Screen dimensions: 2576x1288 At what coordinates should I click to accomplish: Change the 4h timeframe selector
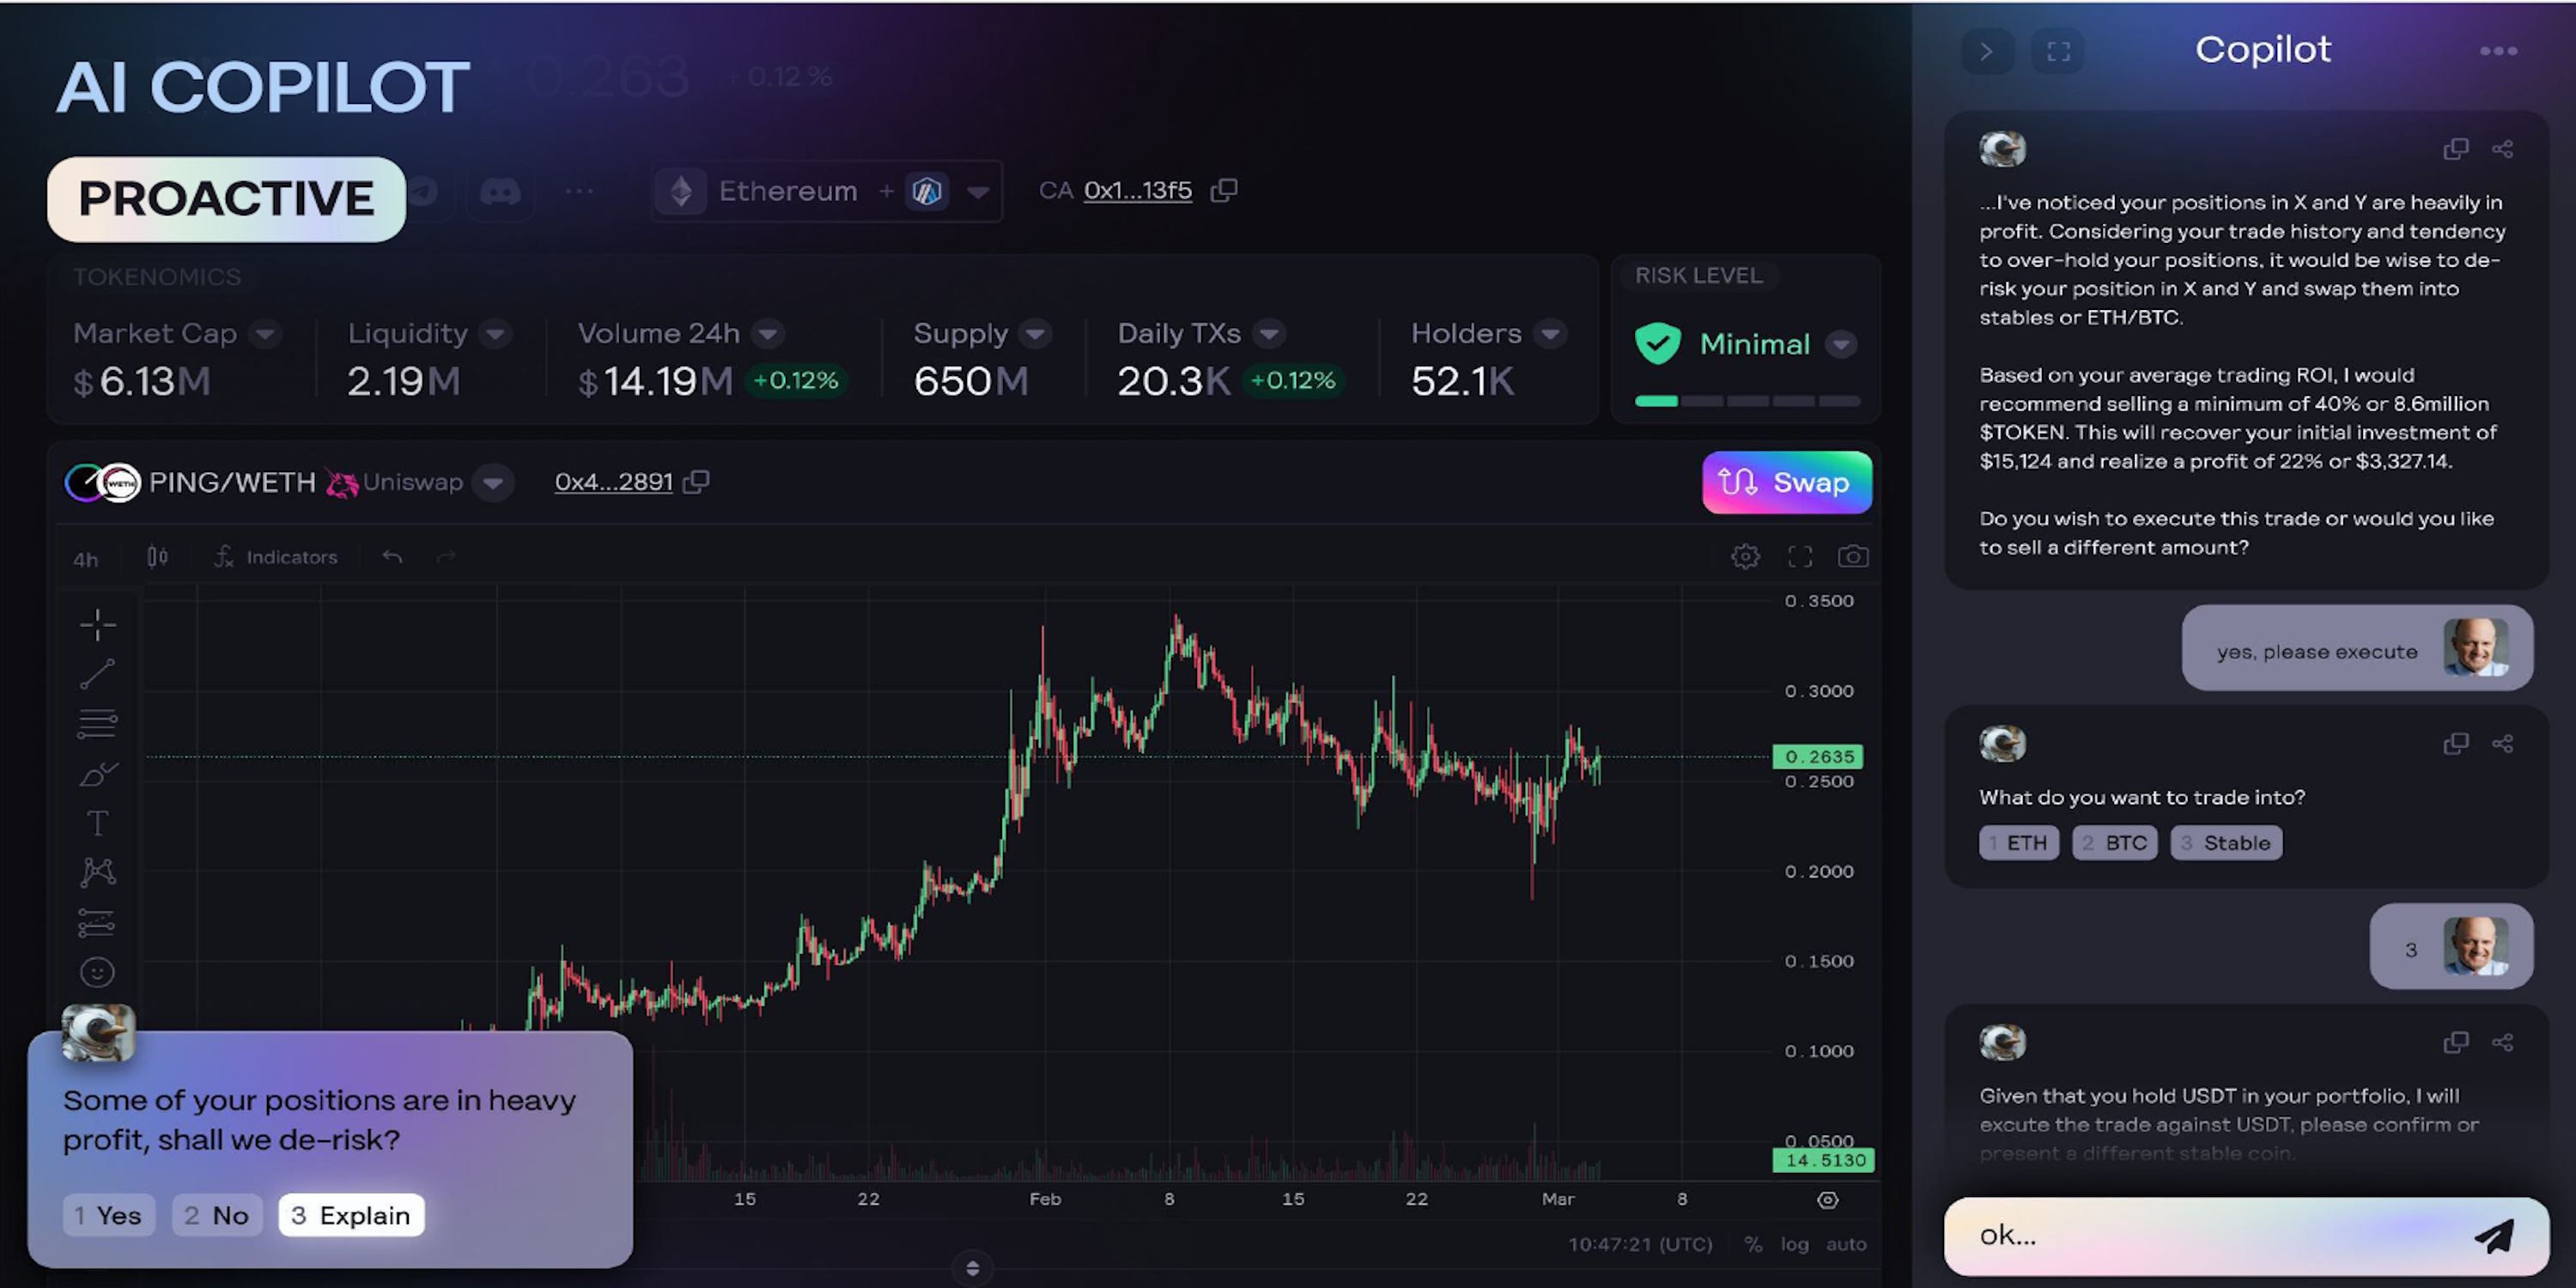[x=86, y=559]
